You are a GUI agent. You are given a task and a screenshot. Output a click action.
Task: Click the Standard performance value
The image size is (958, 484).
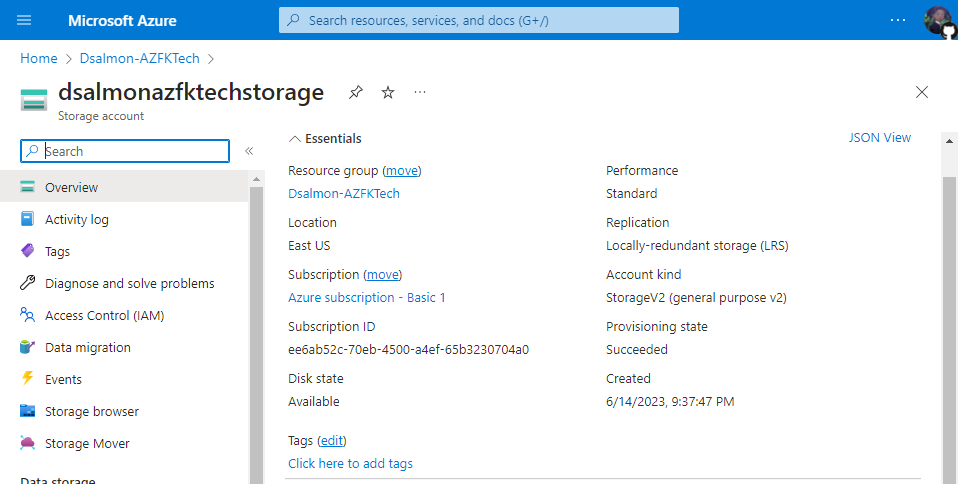coord(632,194)
